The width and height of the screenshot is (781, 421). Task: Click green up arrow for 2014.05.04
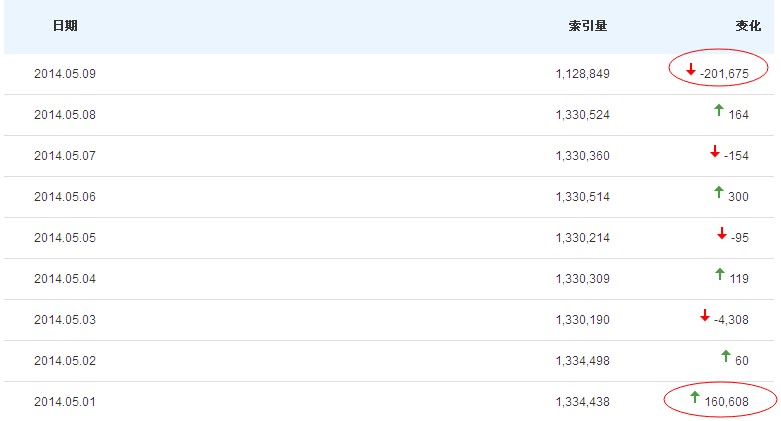(719, 274)
